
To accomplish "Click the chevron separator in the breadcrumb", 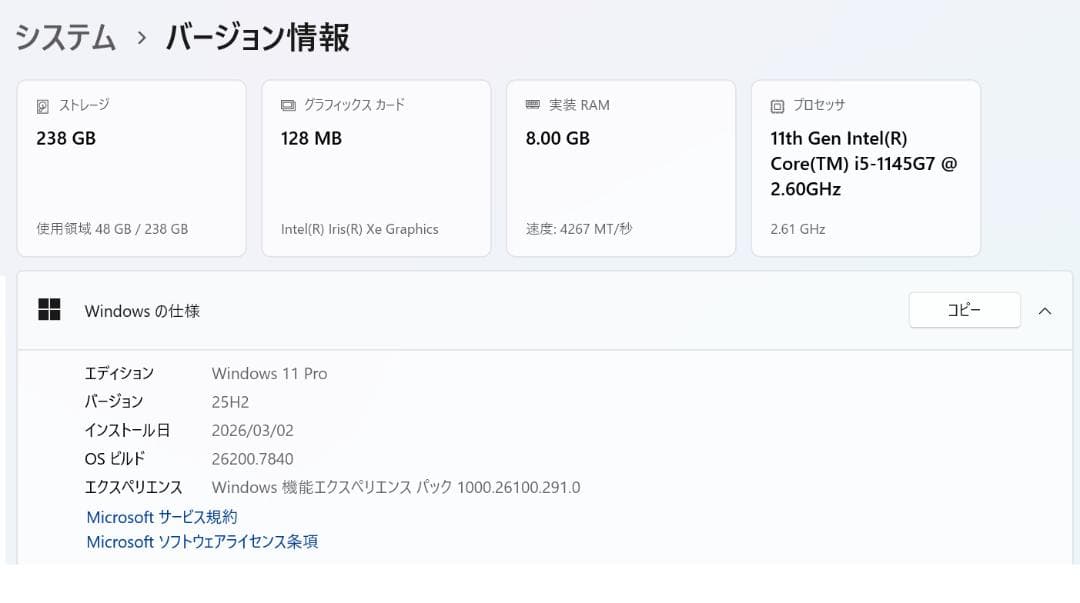I will point(138,37).
